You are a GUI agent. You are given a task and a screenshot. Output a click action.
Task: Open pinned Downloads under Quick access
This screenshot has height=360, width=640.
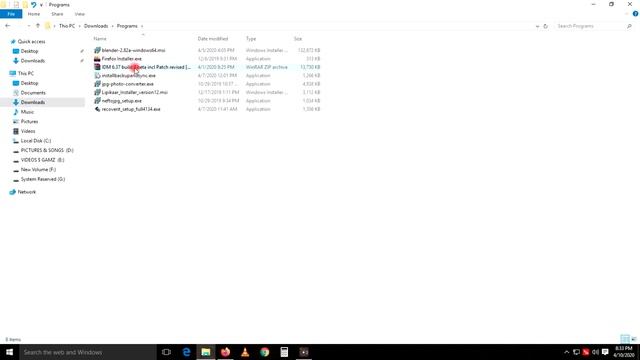click(x=33, y=61)
